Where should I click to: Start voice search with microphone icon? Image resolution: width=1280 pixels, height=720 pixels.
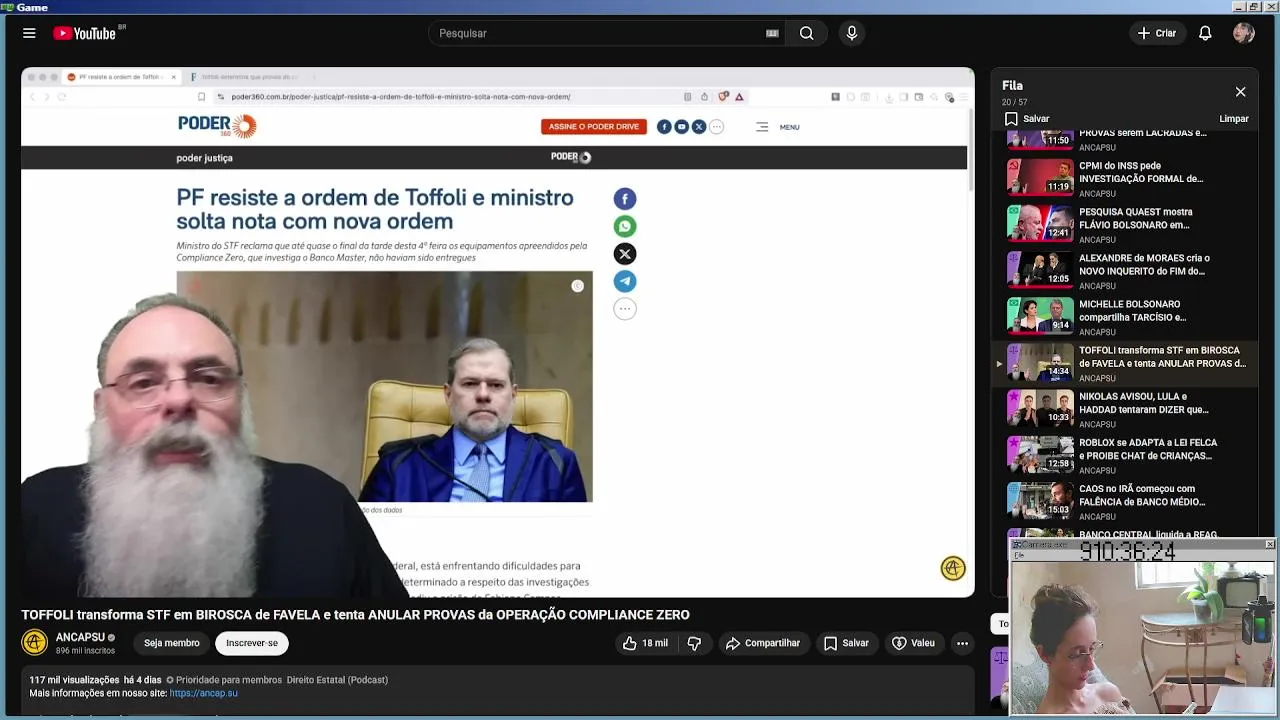point(852,33)
